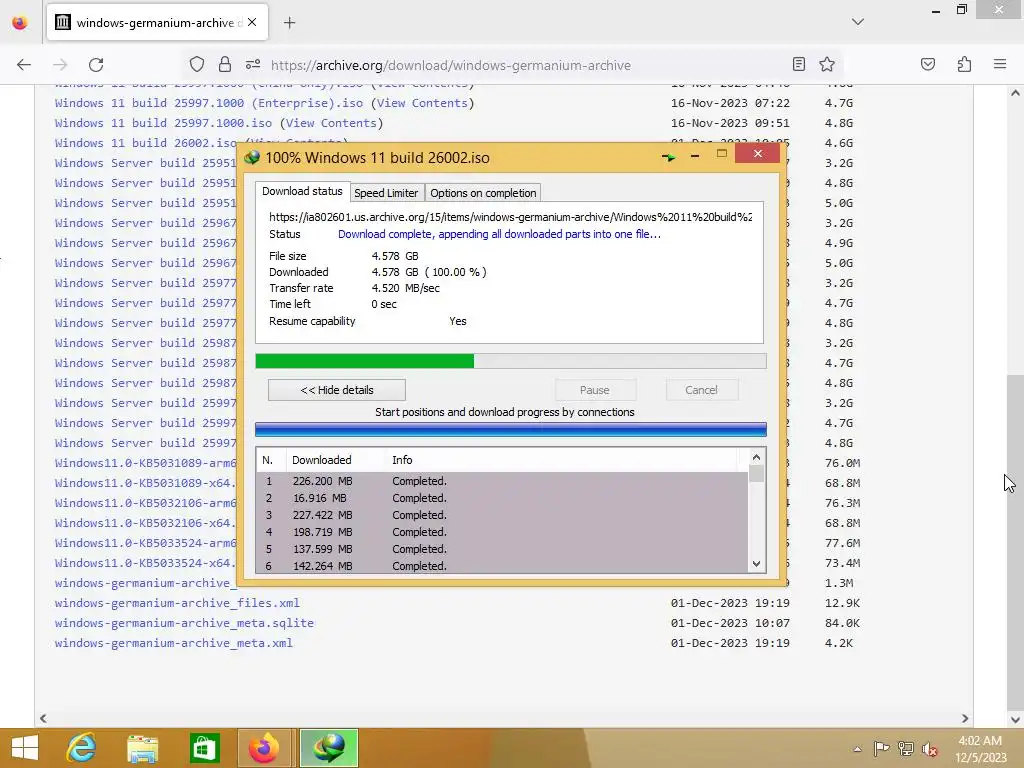Click the horizontal scroll left arrow
The image size is (1024, 768).
coord(43,718)
